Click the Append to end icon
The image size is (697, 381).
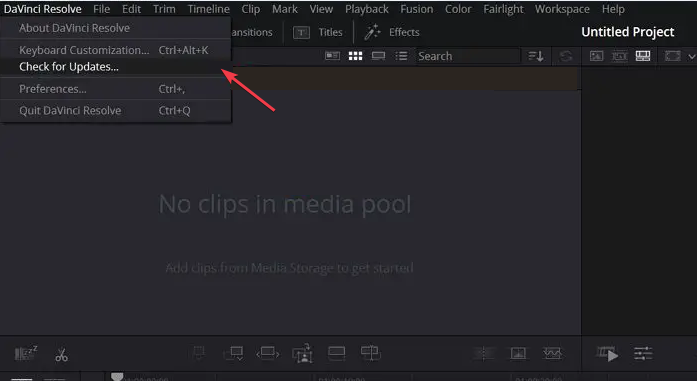point(234,353)
